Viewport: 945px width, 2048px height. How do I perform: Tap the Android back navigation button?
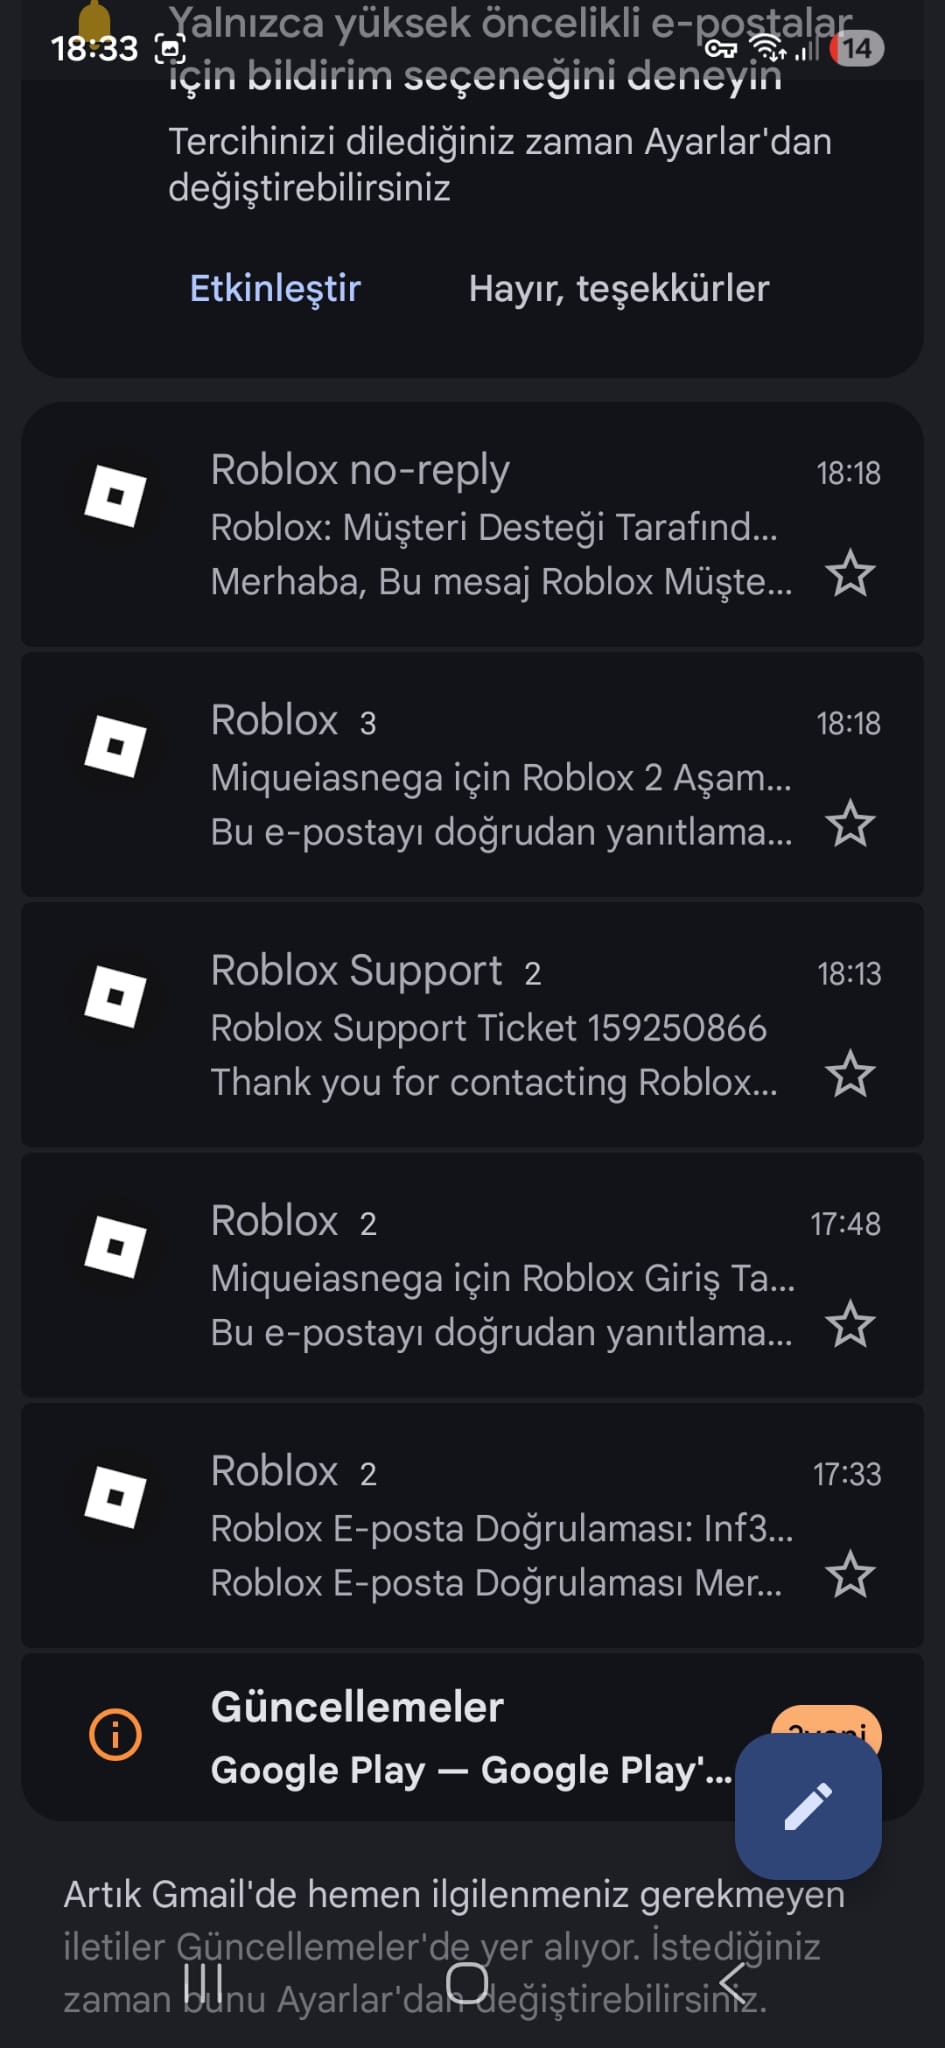(x=733, y=1982)
